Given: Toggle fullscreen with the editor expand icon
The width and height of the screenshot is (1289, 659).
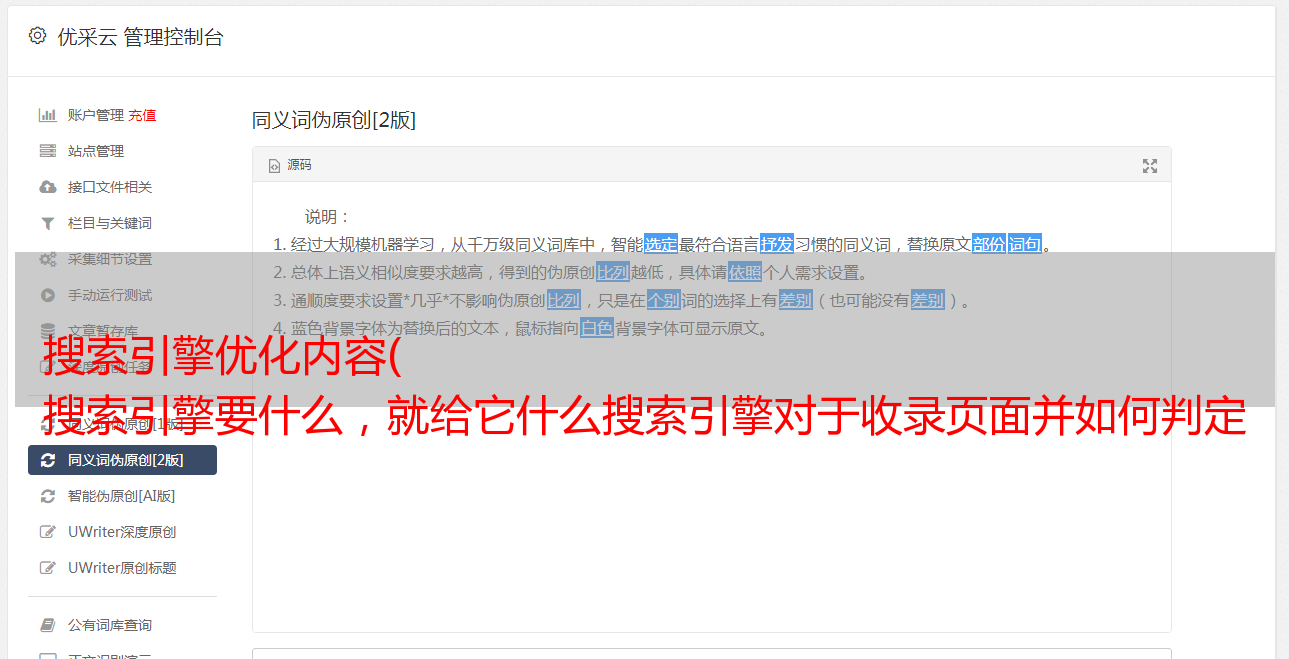Looking at the screenshot, I should point(1150,166).
